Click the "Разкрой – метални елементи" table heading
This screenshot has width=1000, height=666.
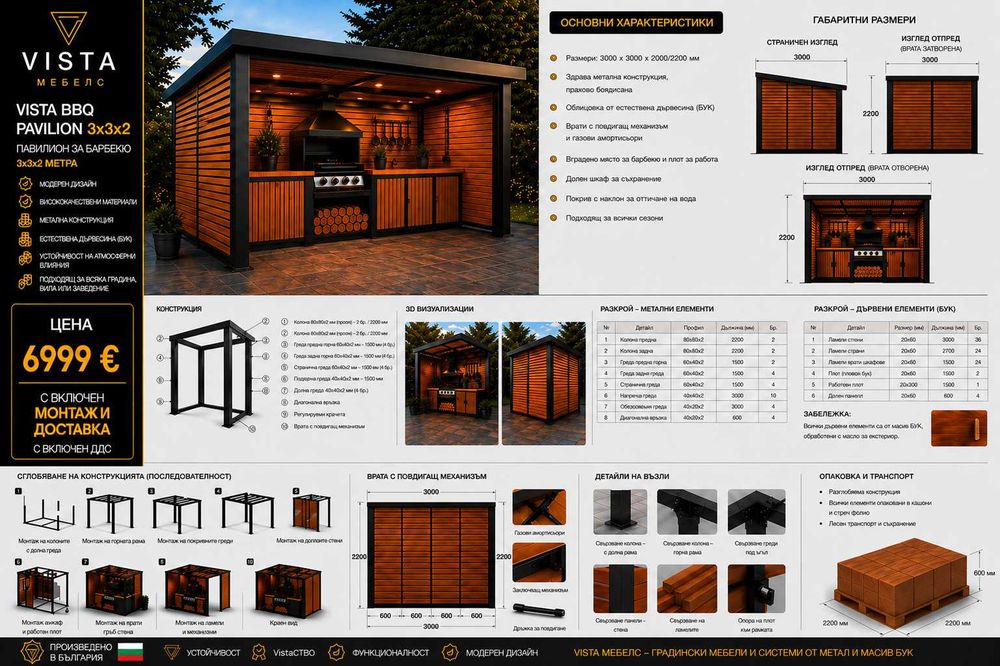tap(657, 309)
